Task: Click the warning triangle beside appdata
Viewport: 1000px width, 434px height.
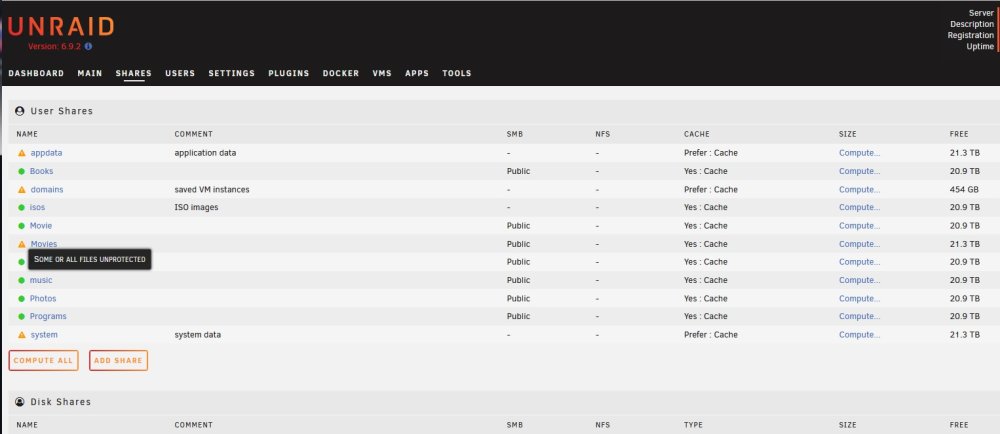Action: (22, 153)
